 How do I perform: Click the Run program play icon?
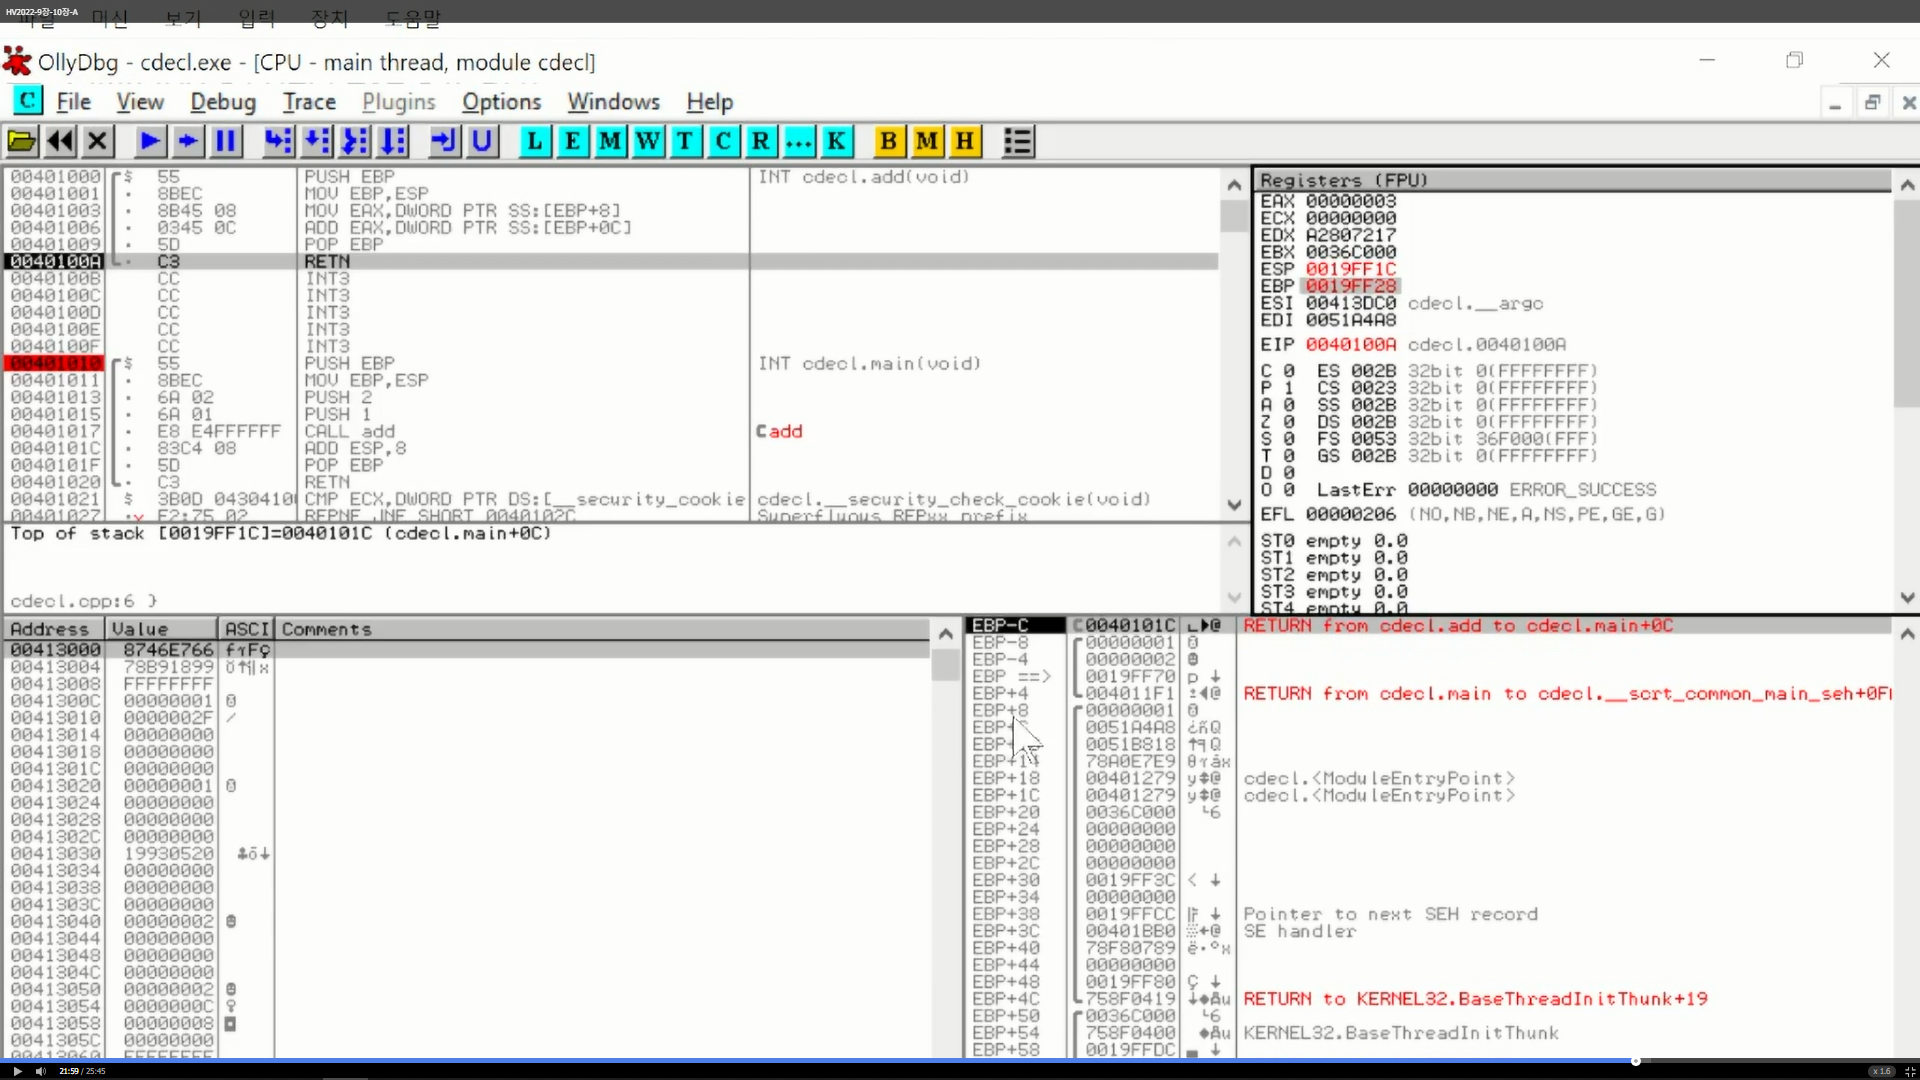coord(150,141)
